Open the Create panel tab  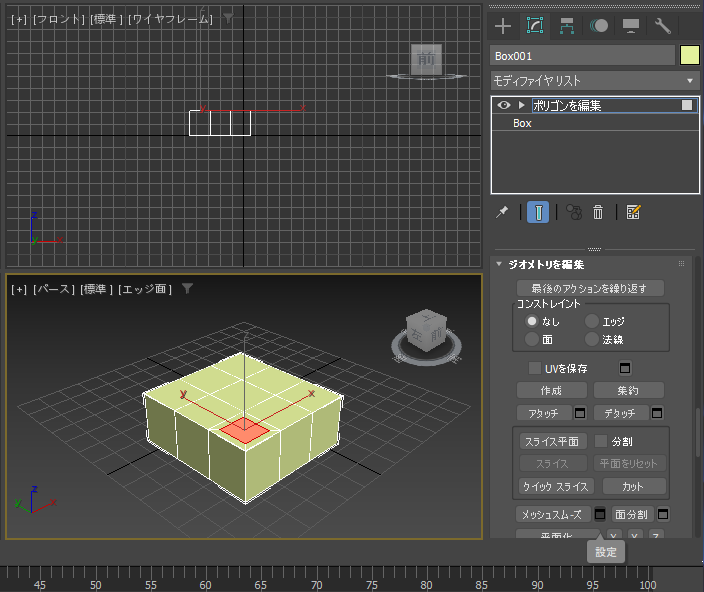tap(503, 26)
